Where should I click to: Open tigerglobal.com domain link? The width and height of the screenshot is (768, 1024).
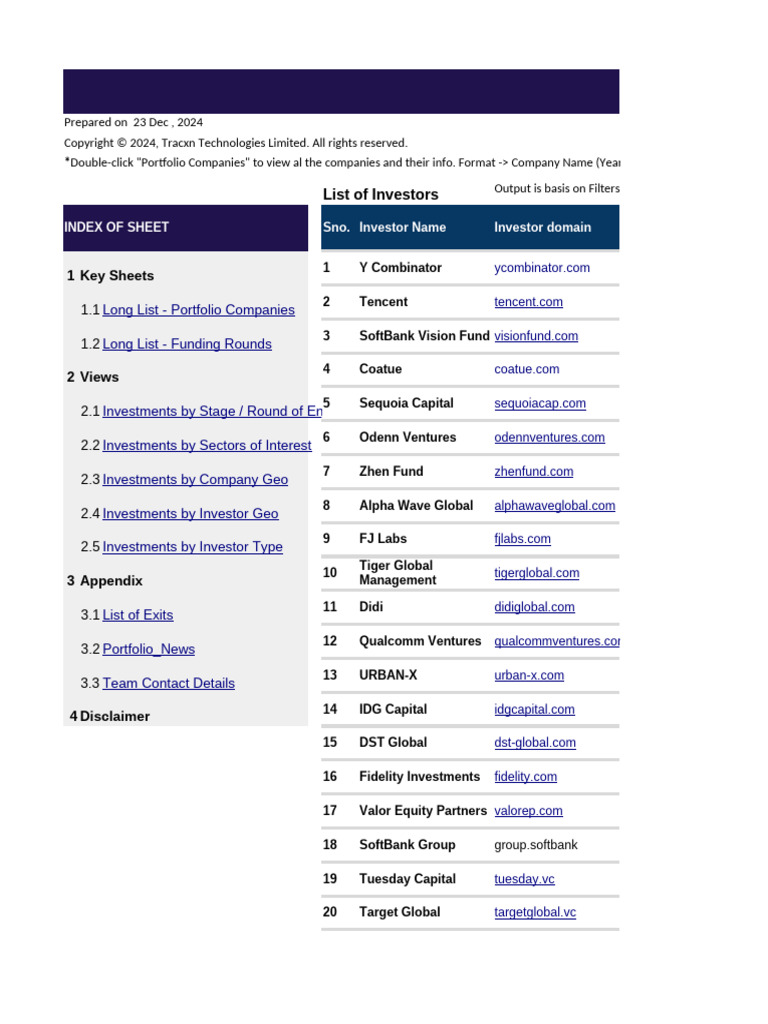(x=537, y=573)
